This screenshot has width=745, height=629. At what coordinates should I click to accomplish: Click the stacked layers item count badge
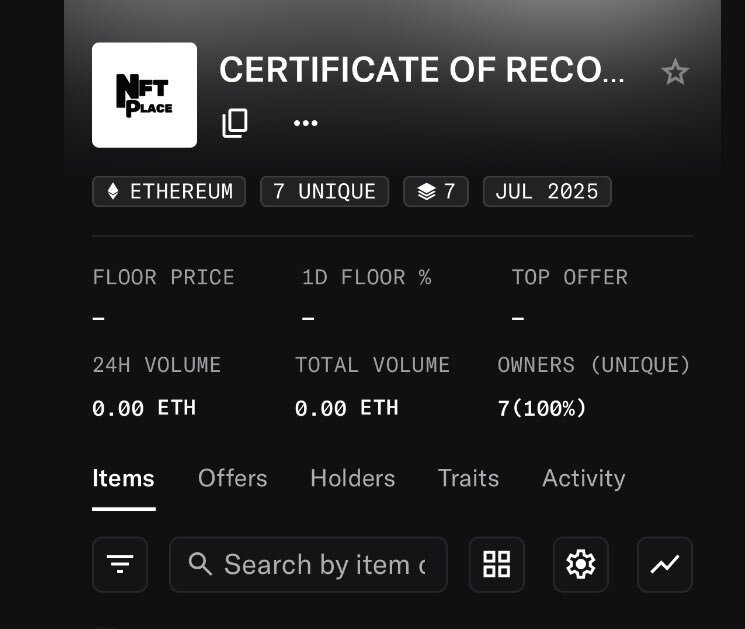coord(436,191)
